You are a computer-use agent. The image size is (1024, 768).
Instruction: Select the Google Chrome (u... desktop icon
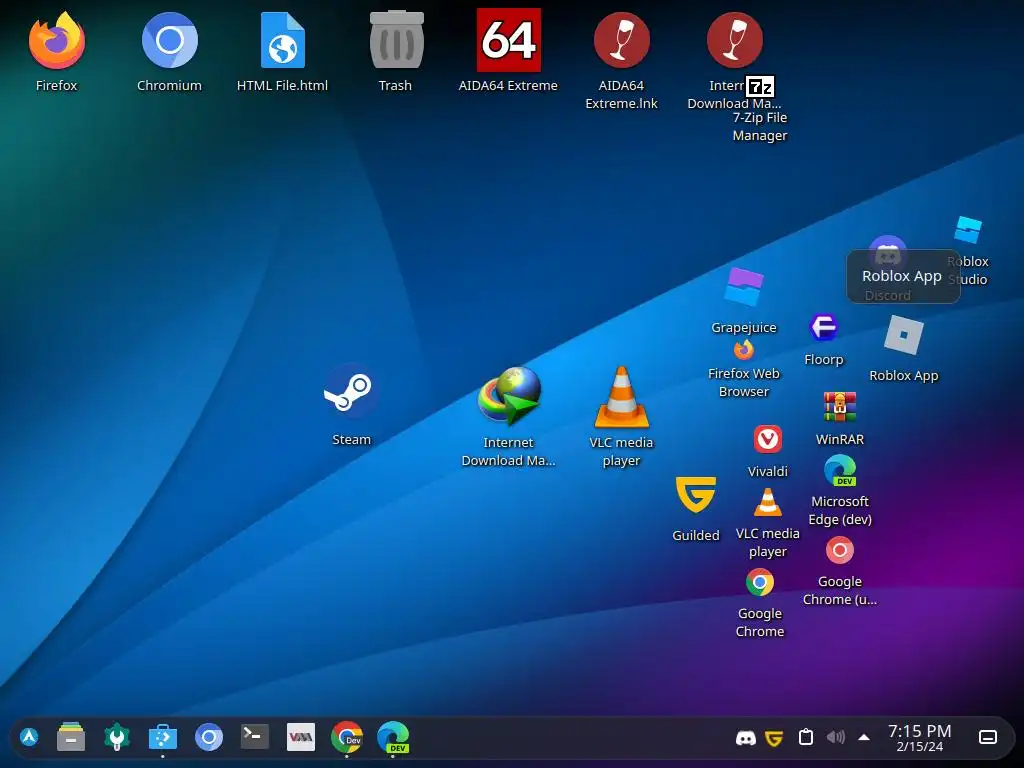840,551
